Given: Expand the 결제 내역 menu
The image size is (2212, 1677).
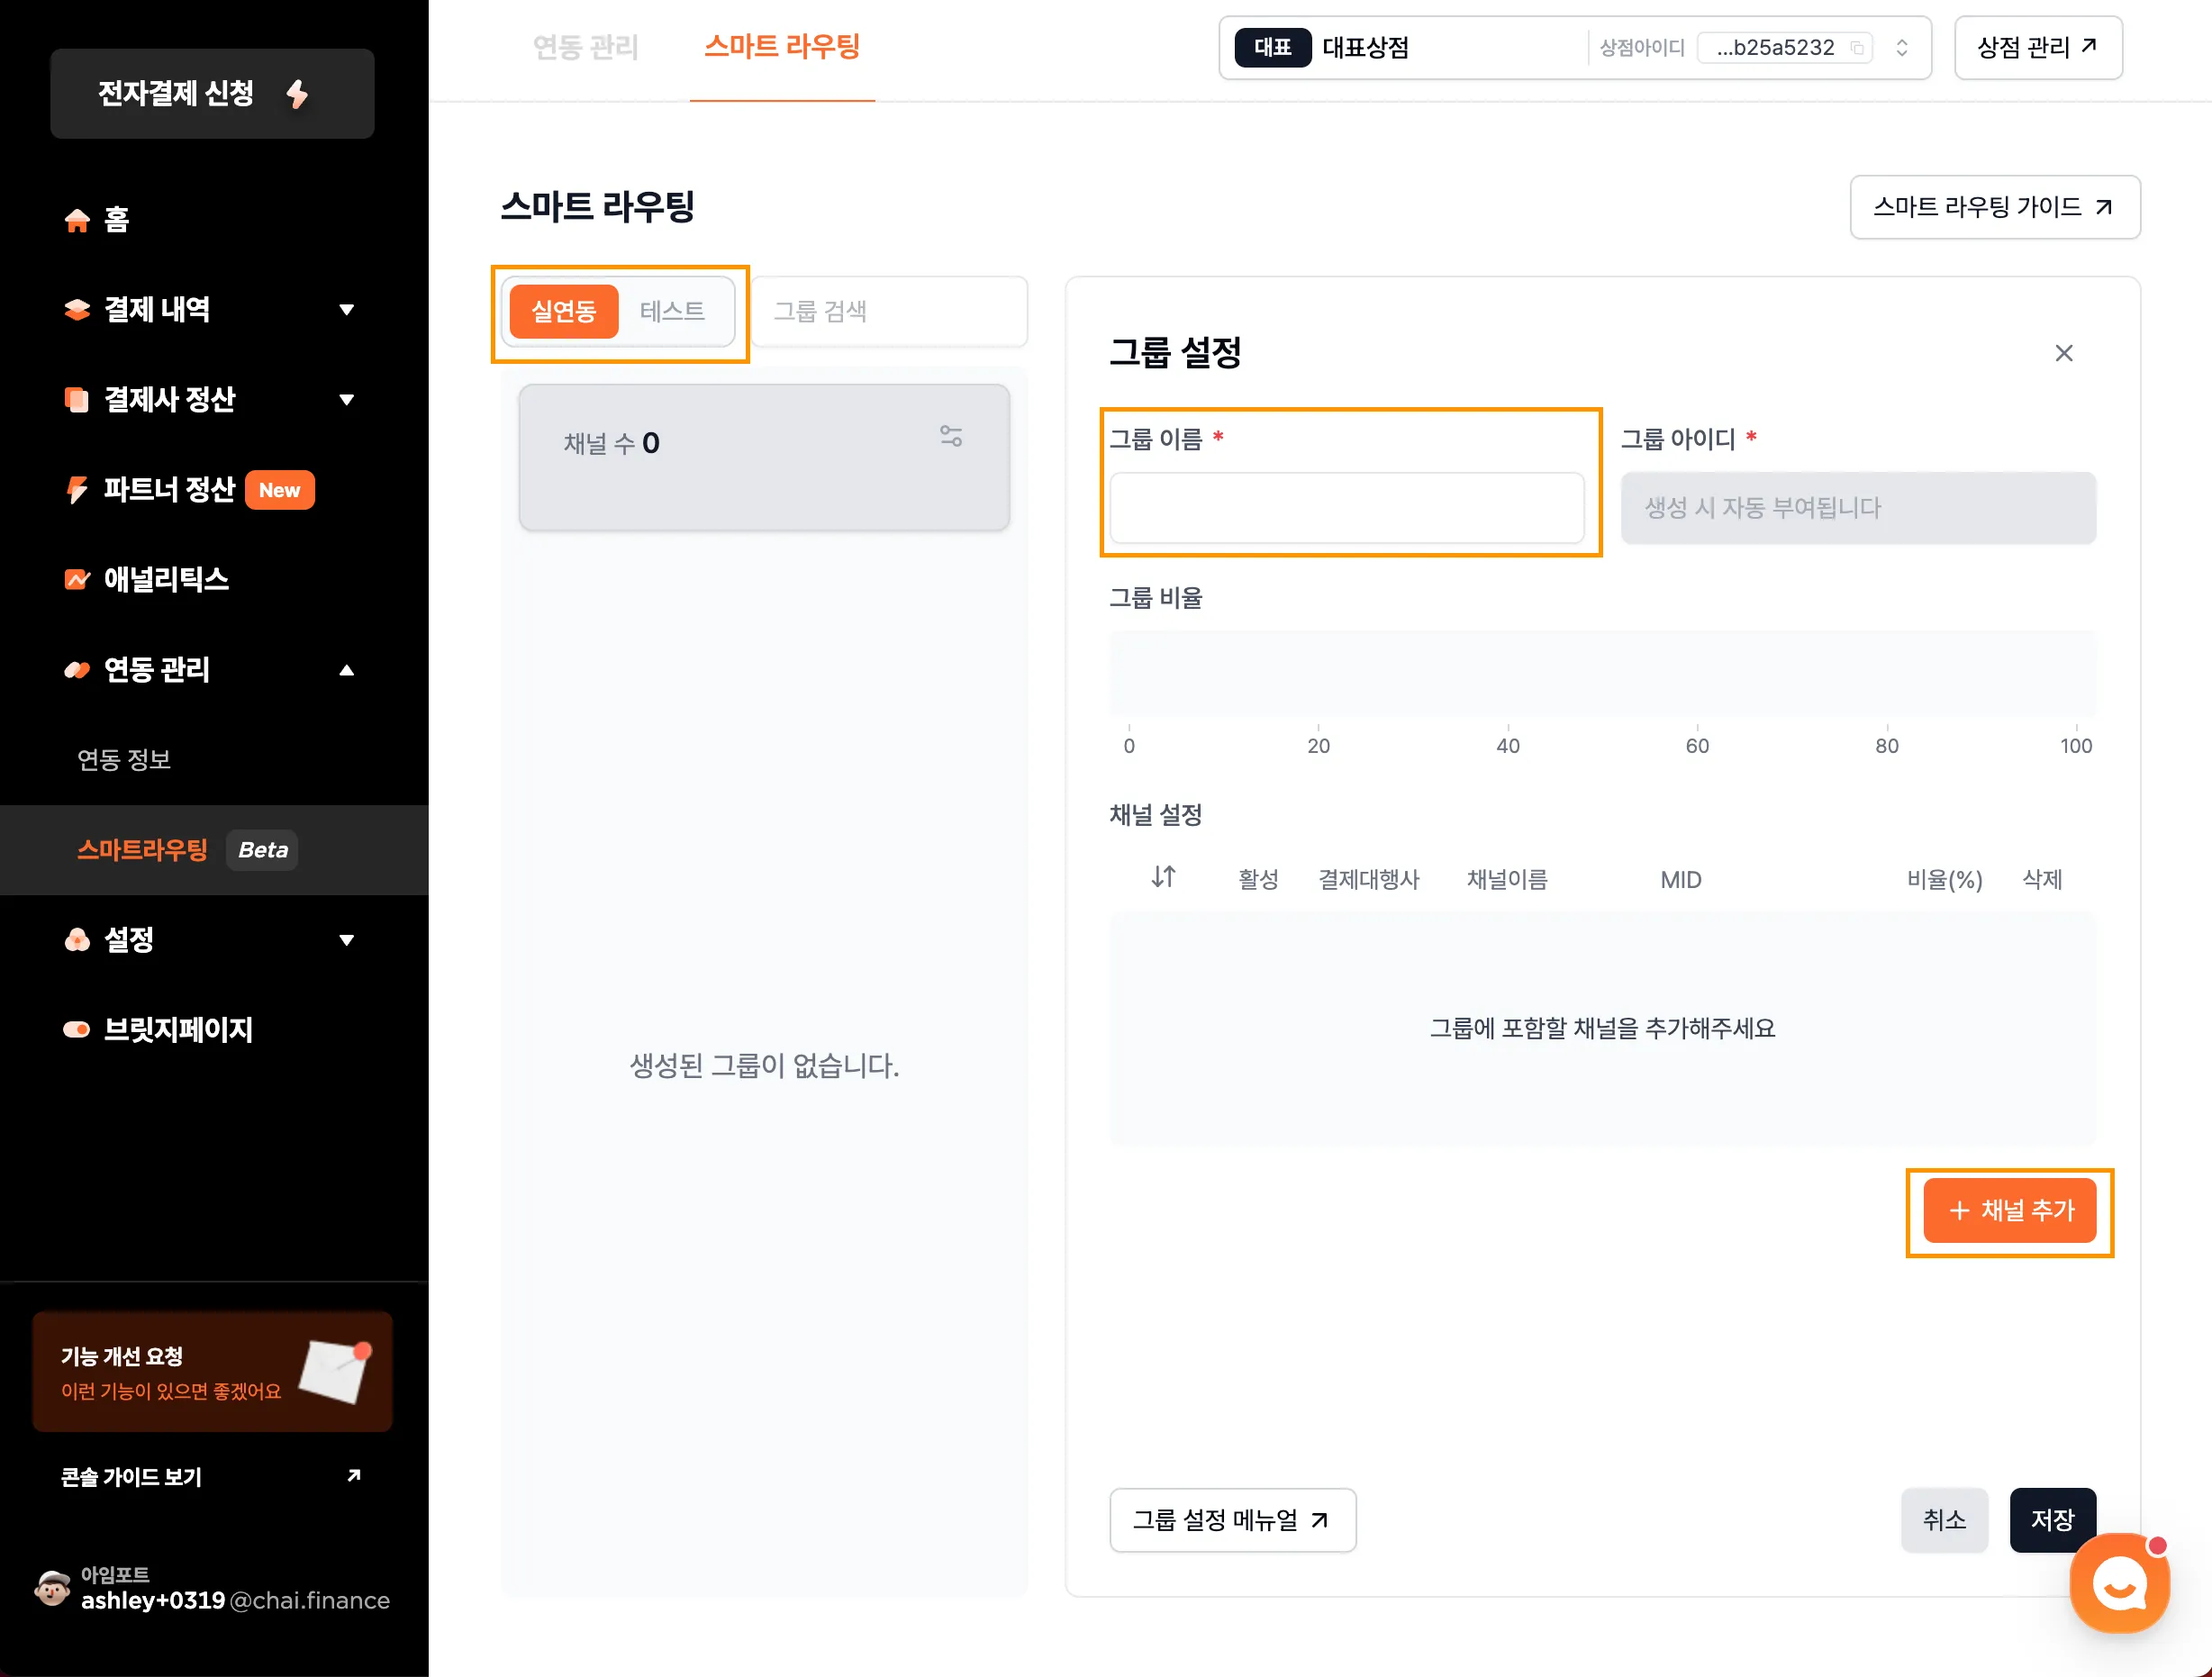Looking at the screenshot, I should pyautogui.click(x=346, y=309).
